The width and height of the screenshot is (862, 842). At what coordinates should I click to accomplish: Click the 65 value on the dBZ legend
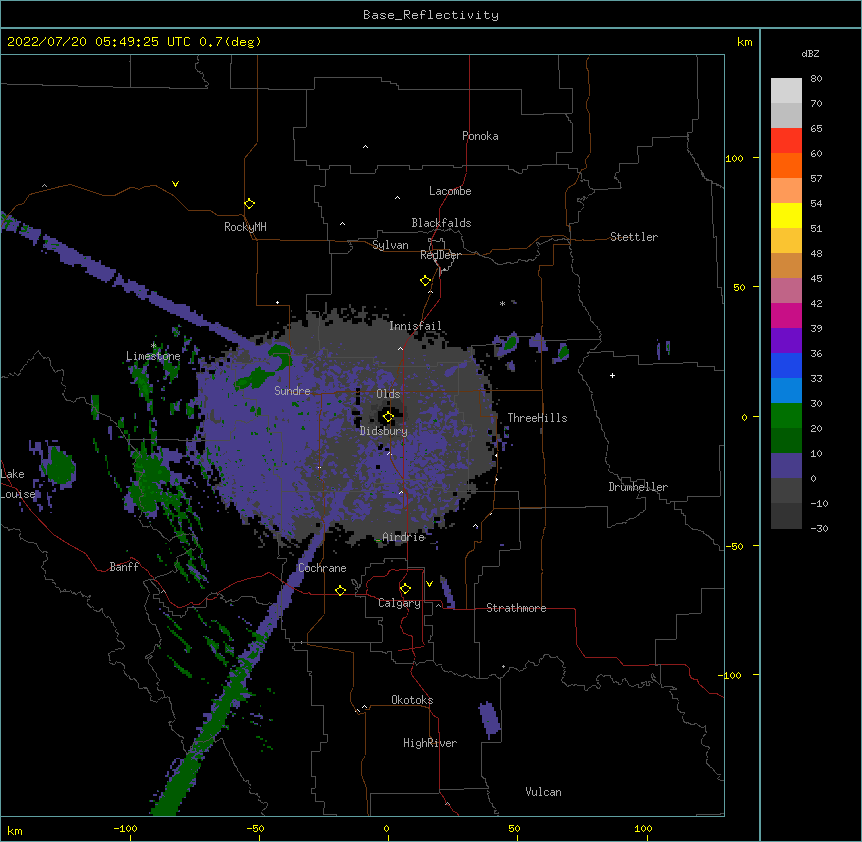coord(816,129)
